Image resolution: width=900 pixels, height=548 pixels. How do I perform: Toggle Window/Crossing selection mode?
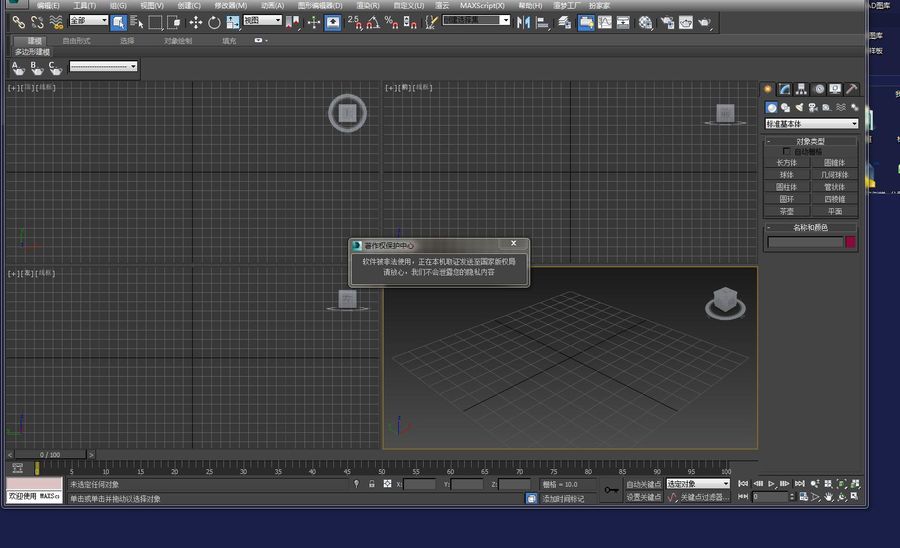coord(173,22)
